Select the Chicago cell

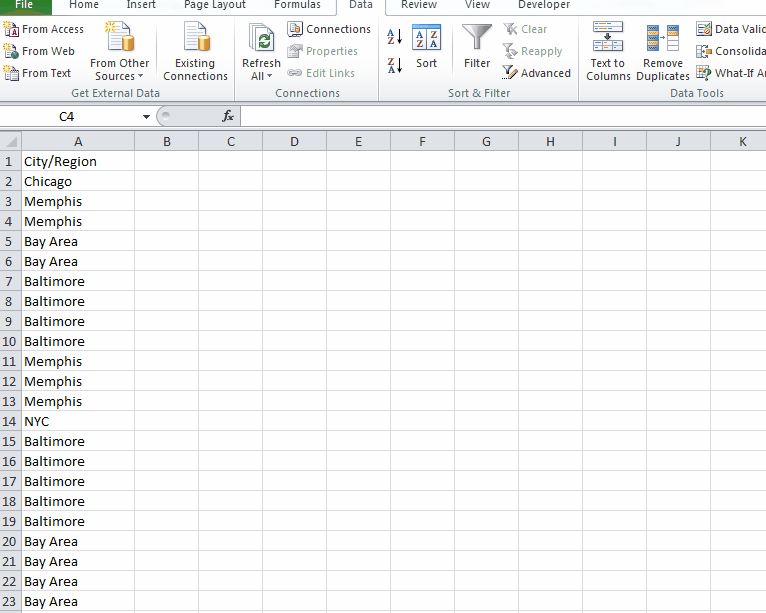coord(78,181)
